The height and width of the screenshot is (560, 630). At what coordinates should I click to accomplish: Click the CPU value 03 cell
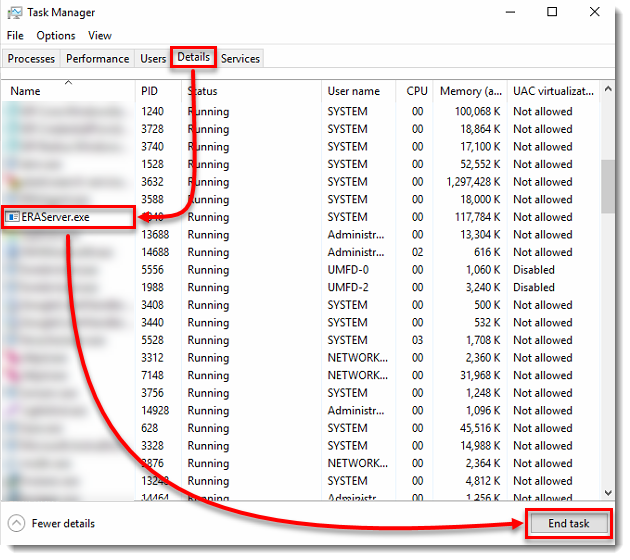(417, 340)
